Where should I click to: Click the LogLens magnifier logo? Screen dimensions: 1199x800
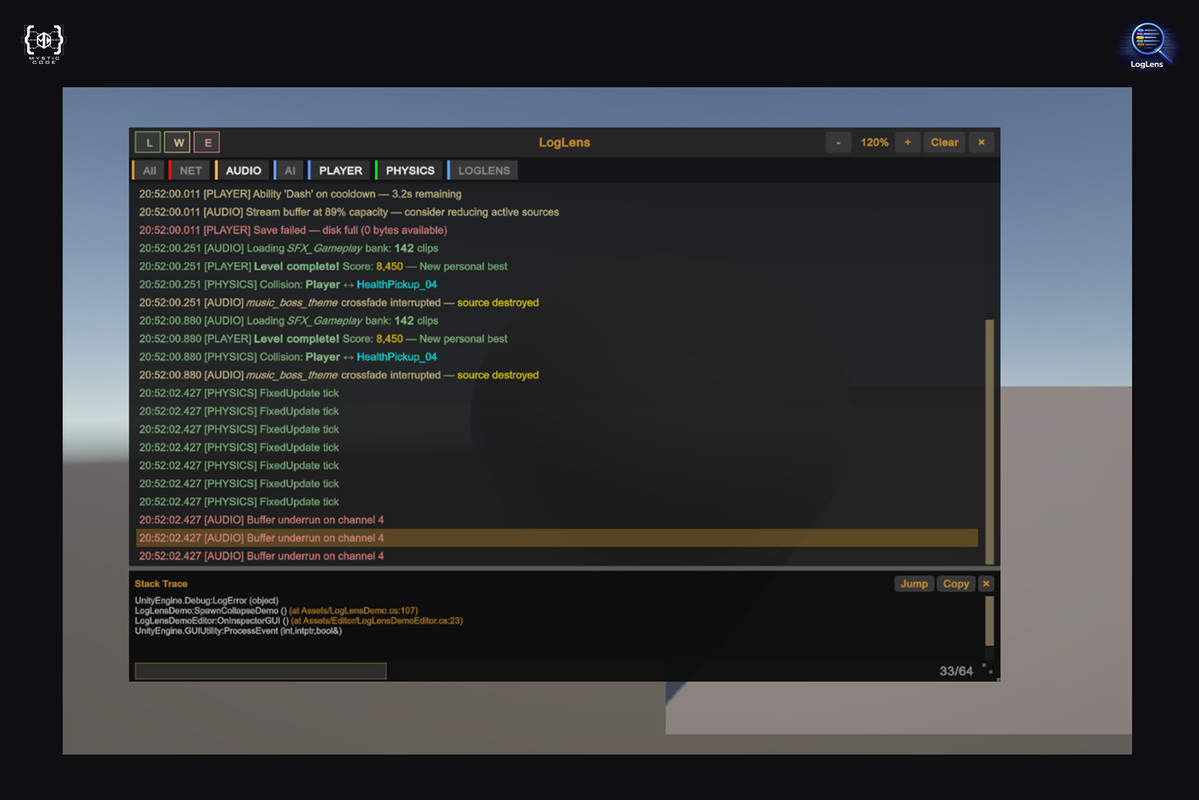click(1146, 44)
